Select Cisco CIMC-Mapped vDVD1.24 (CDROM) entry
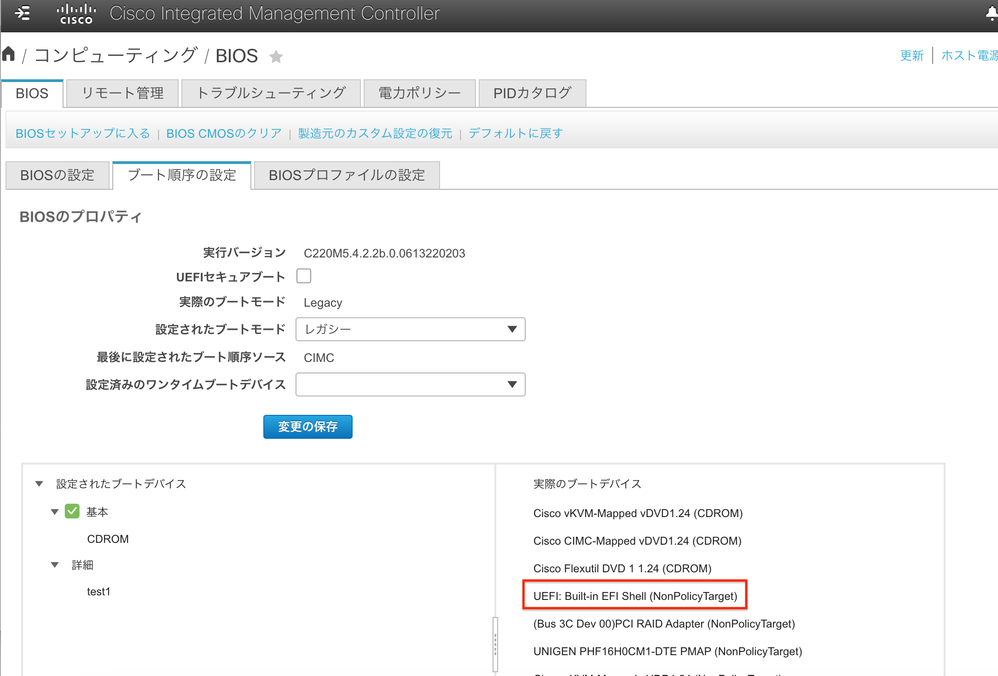This screenshot has width=998, height=676. pyautogui.click(x=637, y=540)
